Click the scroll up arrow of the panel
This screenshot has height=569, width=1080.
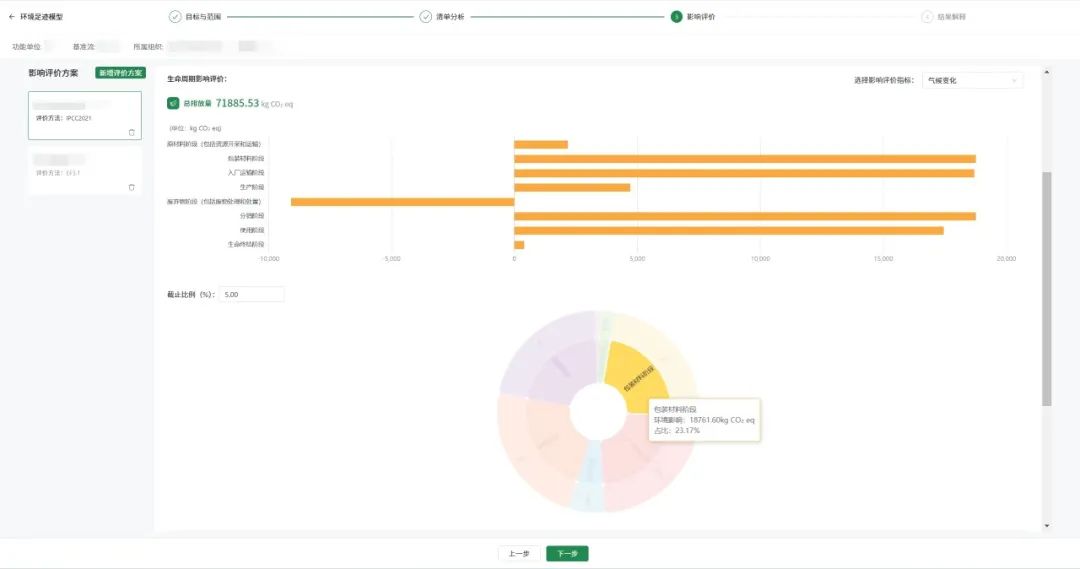(x=1047, y=72)
